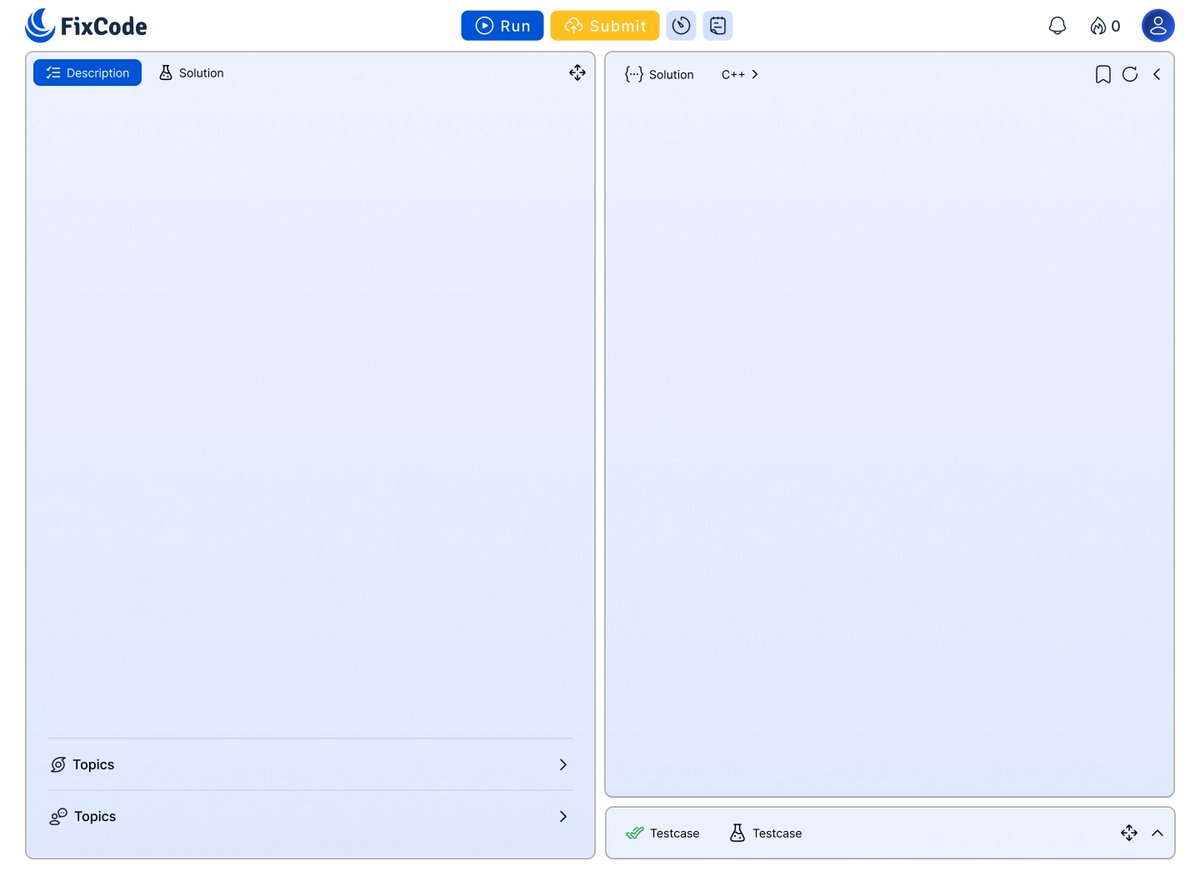
Task: Reset code with the refresh icon
Action: [x=1130, y=74]
